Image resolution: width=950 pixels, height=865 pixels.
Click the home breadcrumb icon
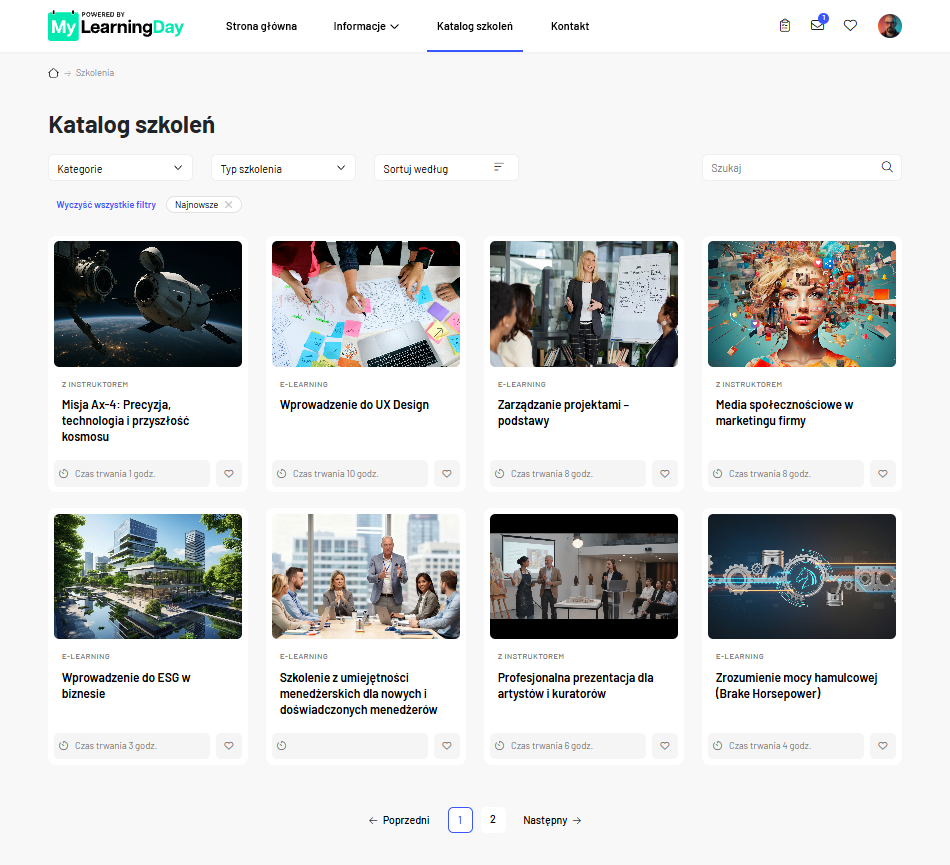[53, 73]
